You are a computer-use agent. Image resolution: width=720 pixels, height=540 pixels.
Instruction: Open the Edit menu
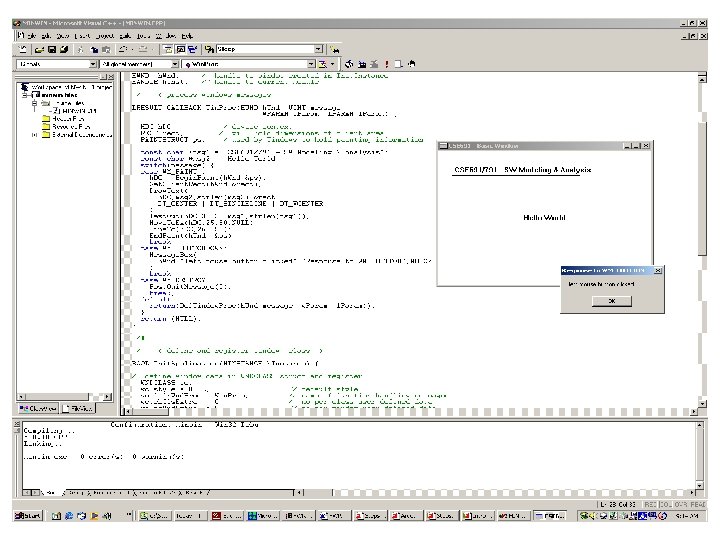pos(46,36)
